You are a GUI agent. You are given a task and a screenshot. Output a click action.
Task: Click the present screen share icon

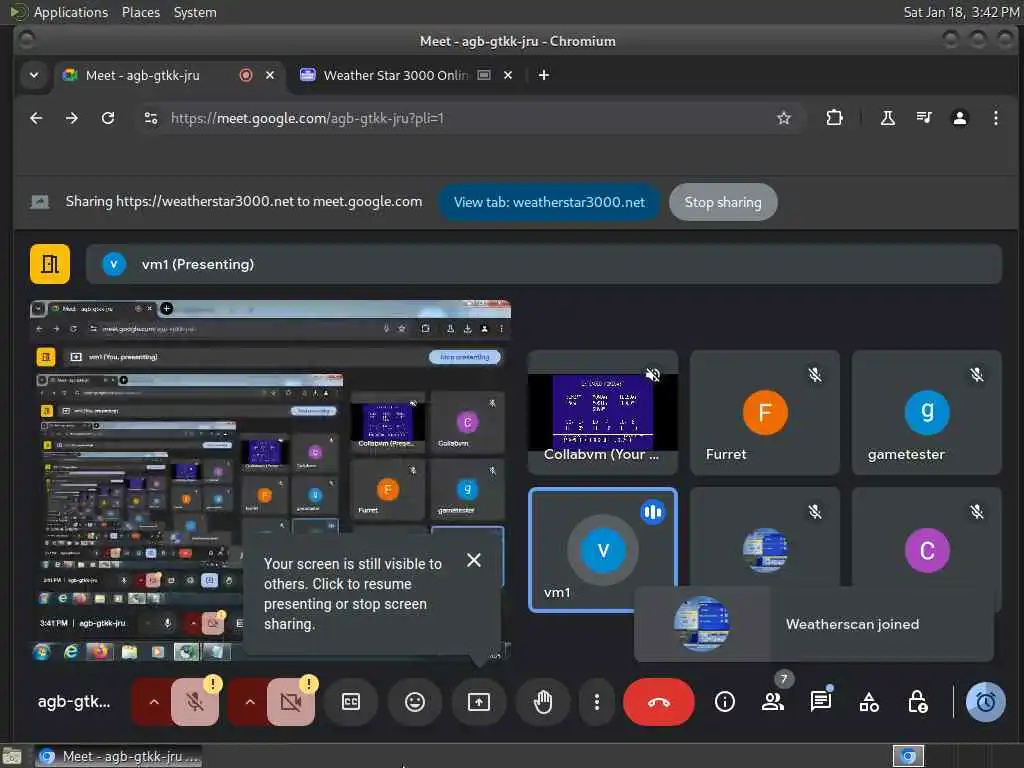pyautogui.click(x=479, y=702)
